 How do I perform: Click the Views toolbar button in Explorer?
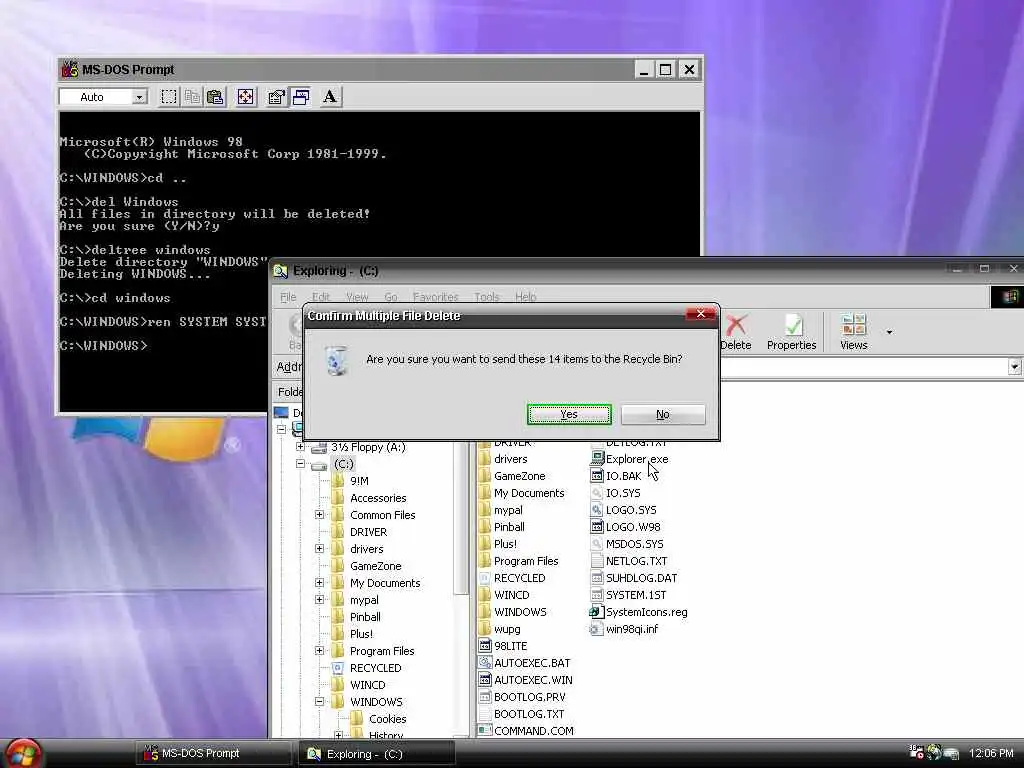point(854,332)
